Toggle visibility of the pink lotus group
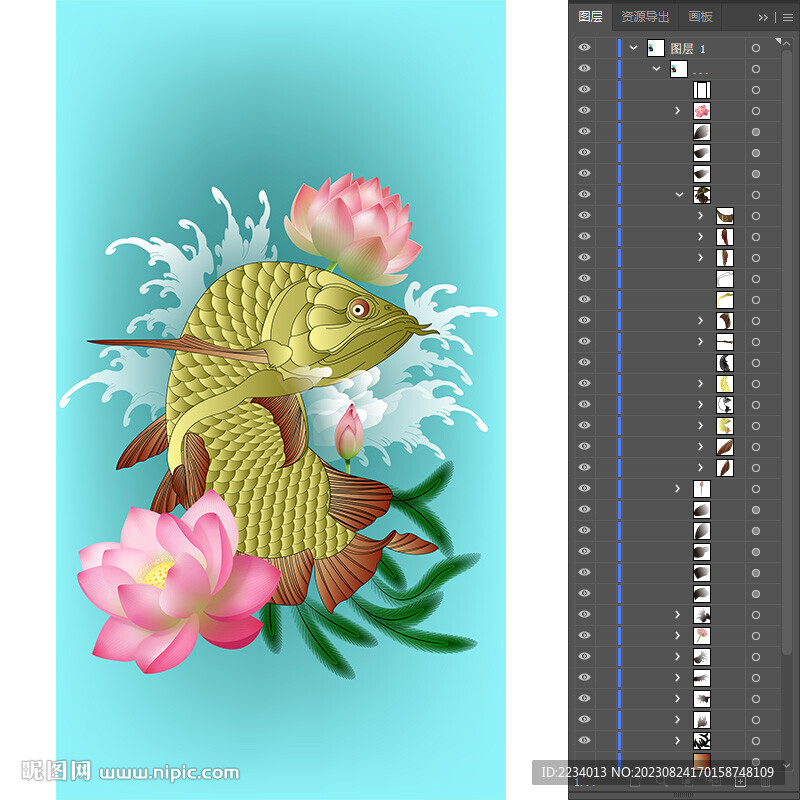Image resolution: width=800 pixels, height=800 pixels. coord(584,111)
